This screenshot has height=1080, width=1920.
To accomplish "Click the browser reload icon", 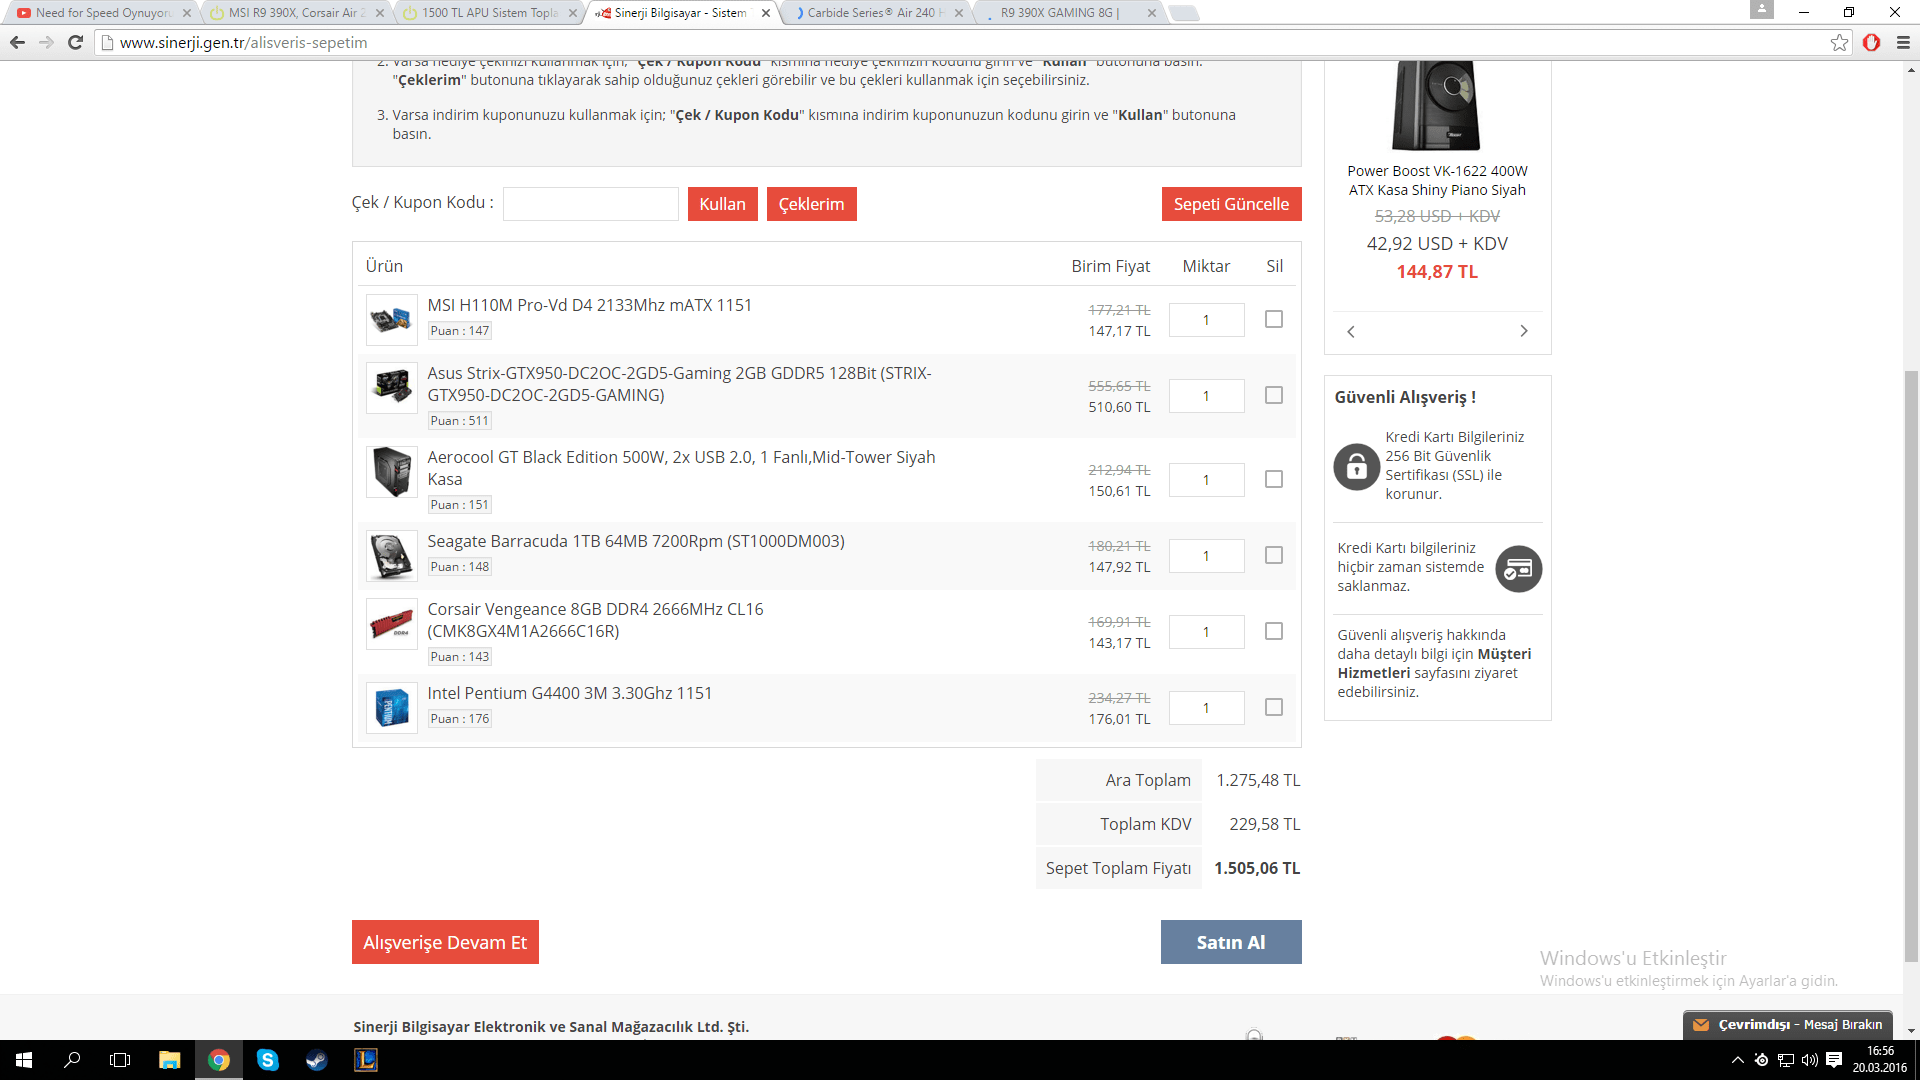I will click(75, 42).
